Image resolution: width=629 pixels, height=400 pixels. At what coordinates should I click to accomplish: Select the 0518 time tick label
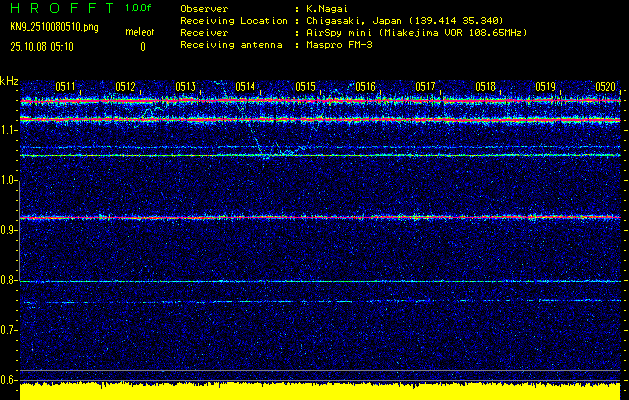pos(485,87)
